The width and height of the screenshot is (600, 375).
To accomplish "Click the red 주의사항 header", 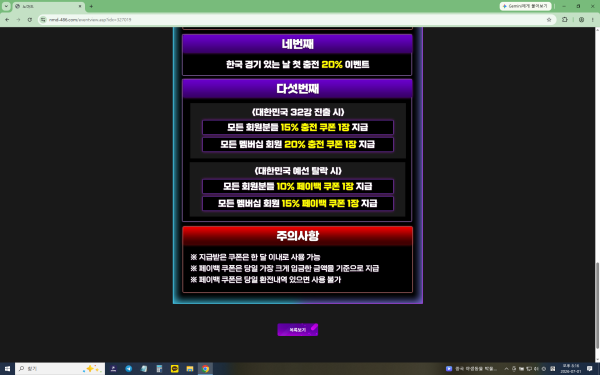I will click(x=297, y=236).
